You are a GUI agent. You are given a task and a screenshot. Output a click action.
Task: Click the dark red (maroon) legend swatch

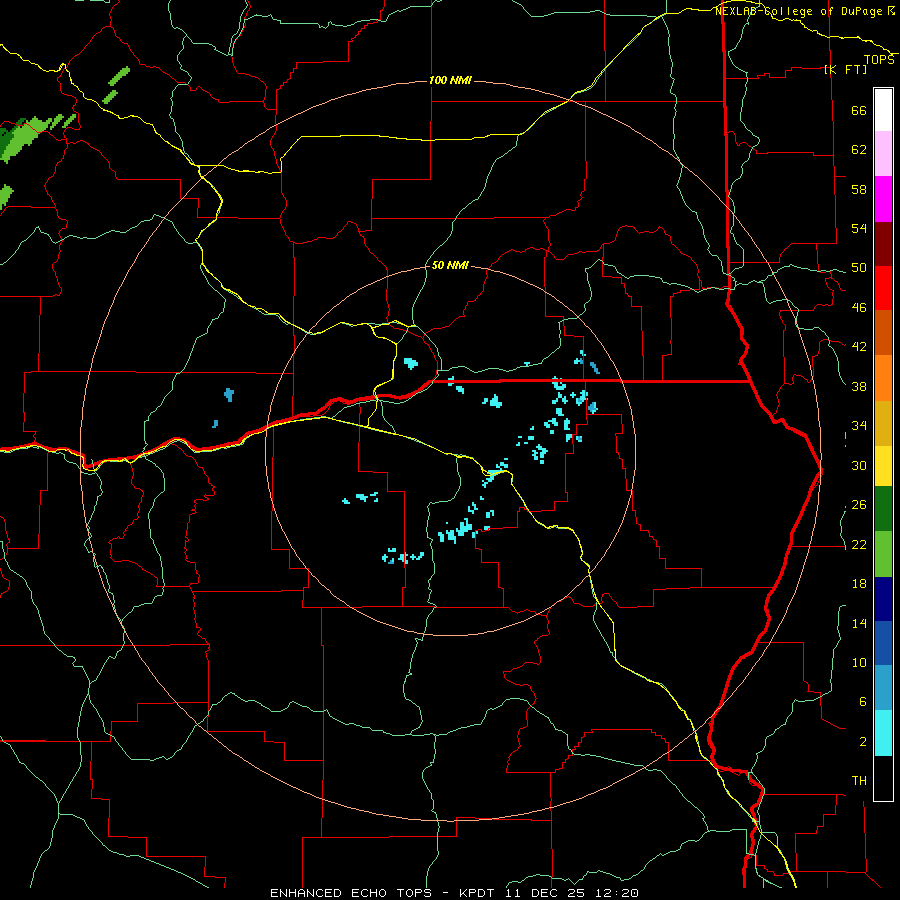point(883,245)
